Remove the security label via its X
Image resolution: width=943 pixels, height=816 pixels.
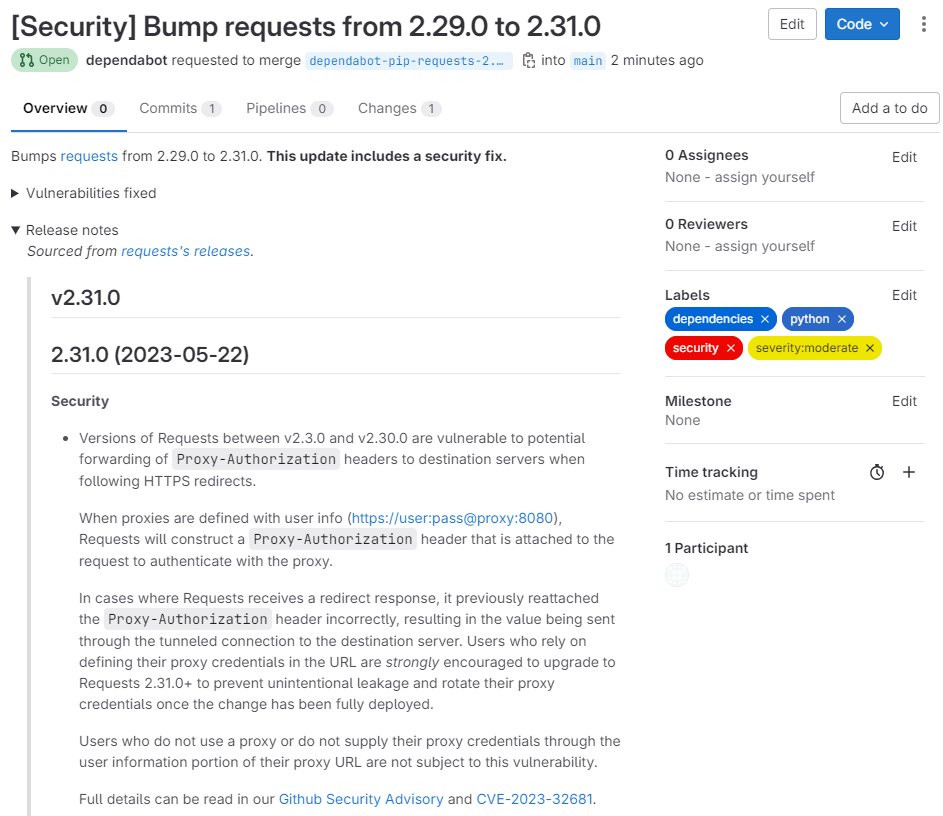[x=731, y=348]
